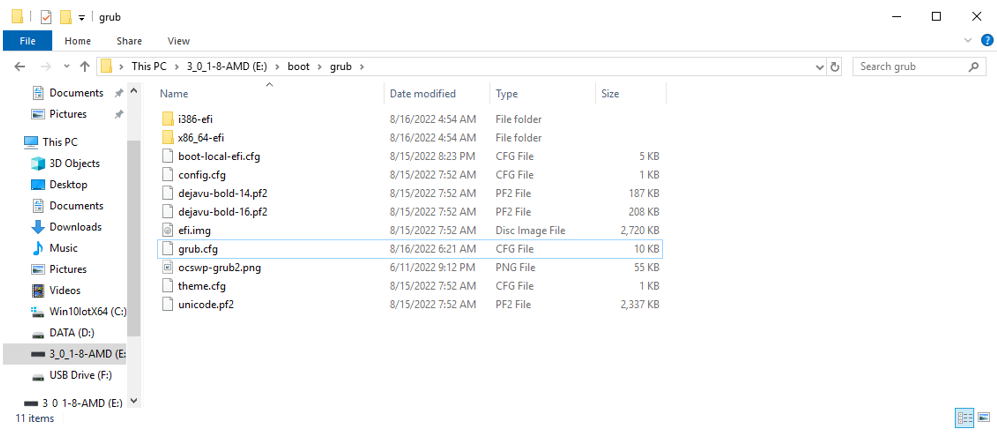
Task: Select the ocswp-grub2.png image file
Action: pos(219,268)
